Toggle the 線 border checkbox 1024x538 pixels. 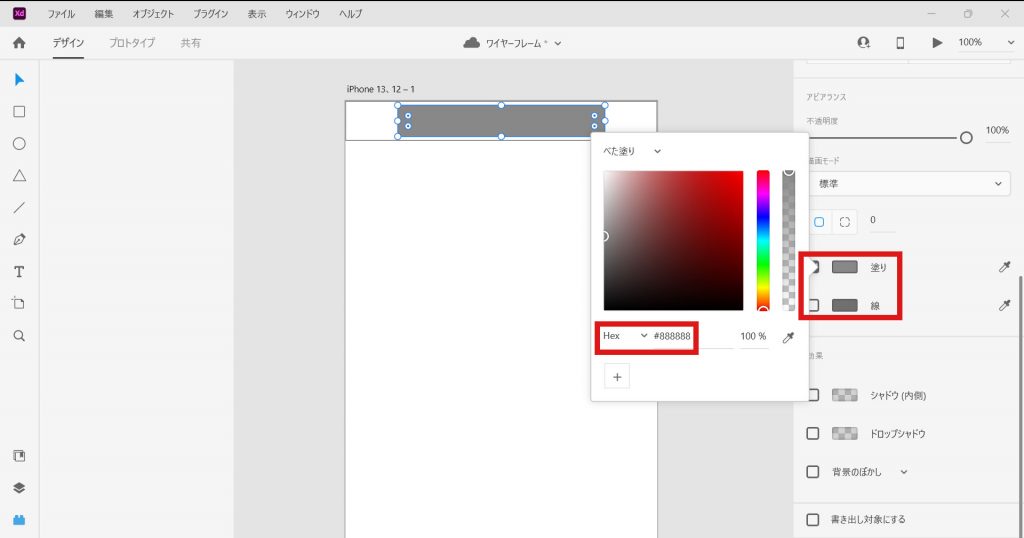click(x=813, y=305)
